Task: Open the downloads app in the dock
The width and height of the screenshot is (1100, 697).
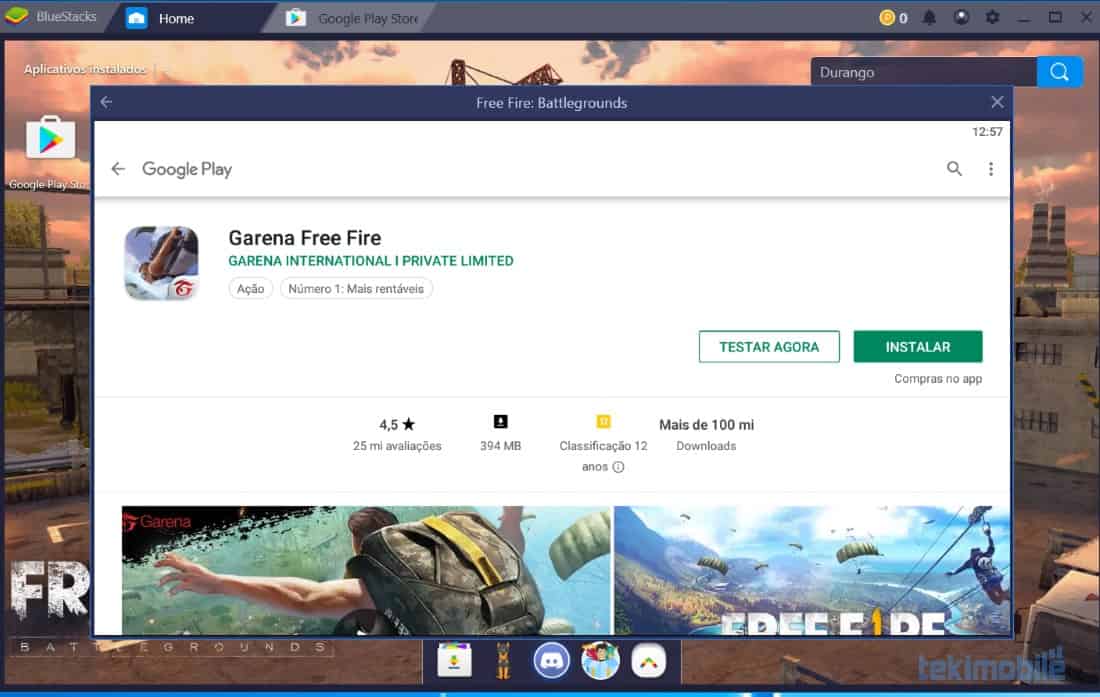Action: 455,661
